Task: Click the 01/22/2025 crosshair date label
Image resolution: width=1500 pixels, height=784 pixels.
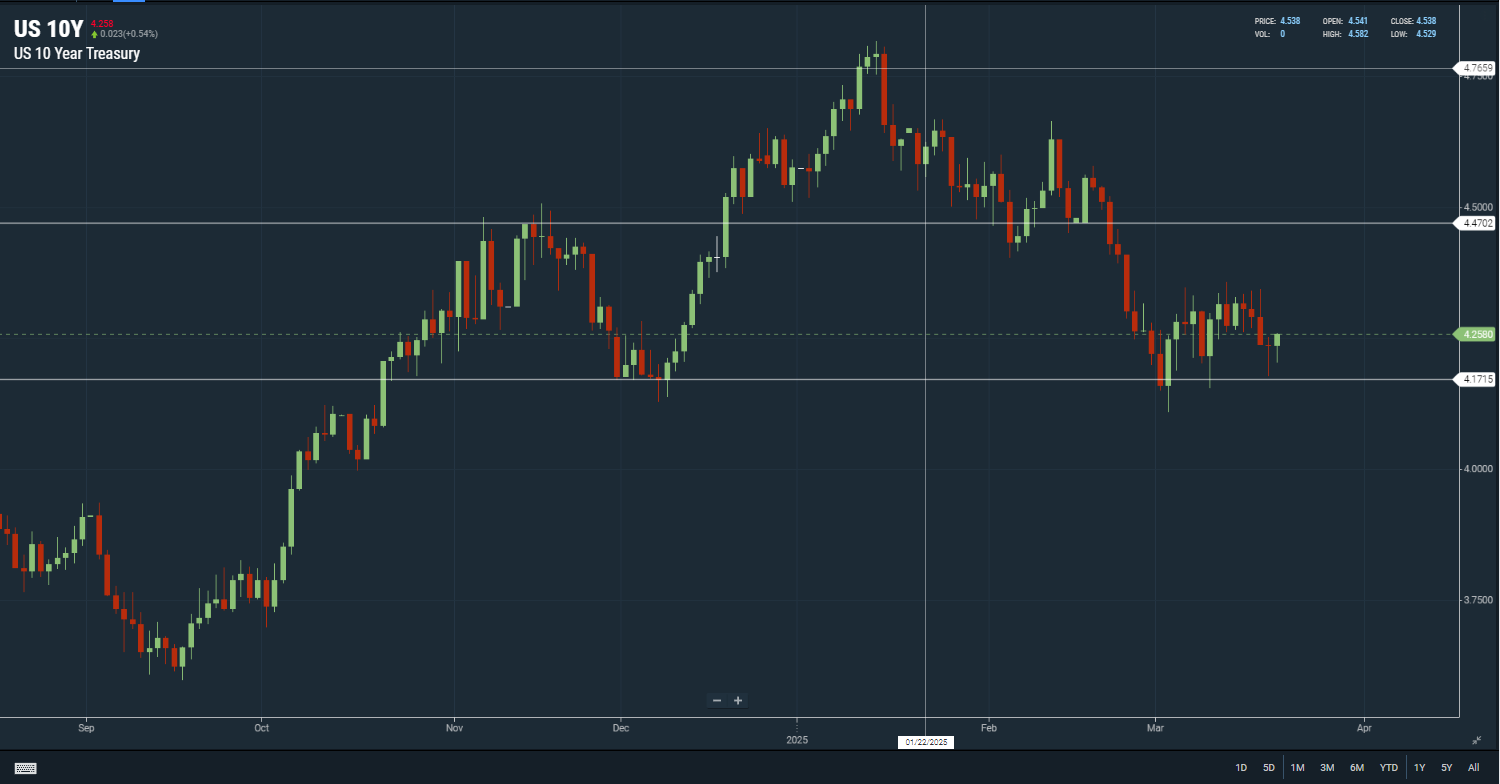Action: click(927, 742)
